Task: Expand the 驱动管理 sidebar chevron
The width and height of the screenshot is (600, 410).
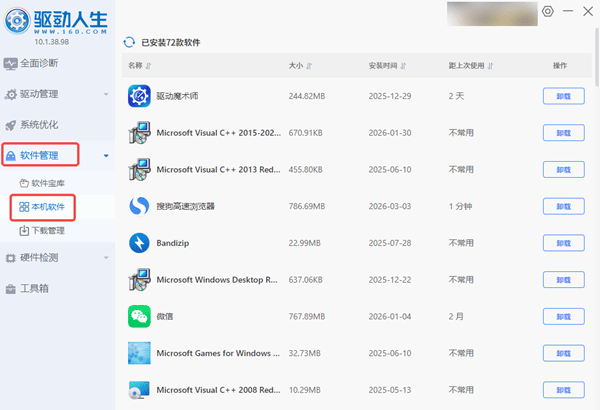Action: coord(106,94)
